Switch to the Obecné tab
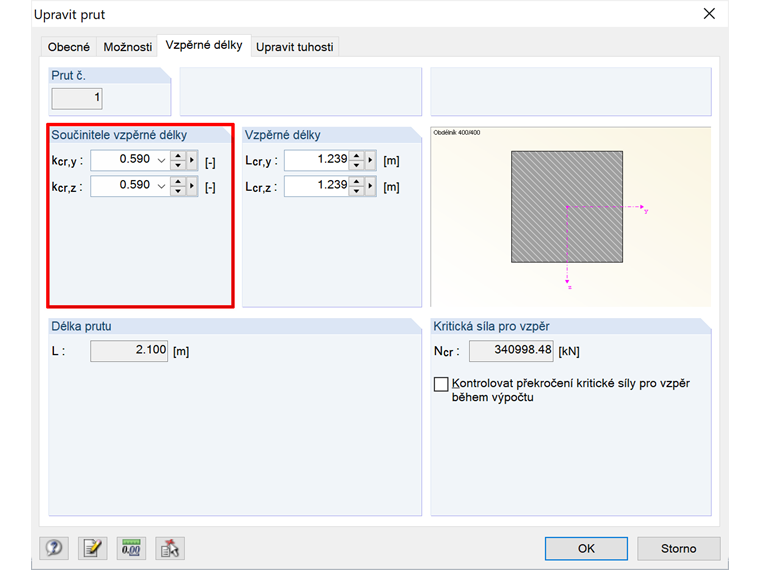Image resolution: width=760 pixels, height=570 pixels. (69, 47)
